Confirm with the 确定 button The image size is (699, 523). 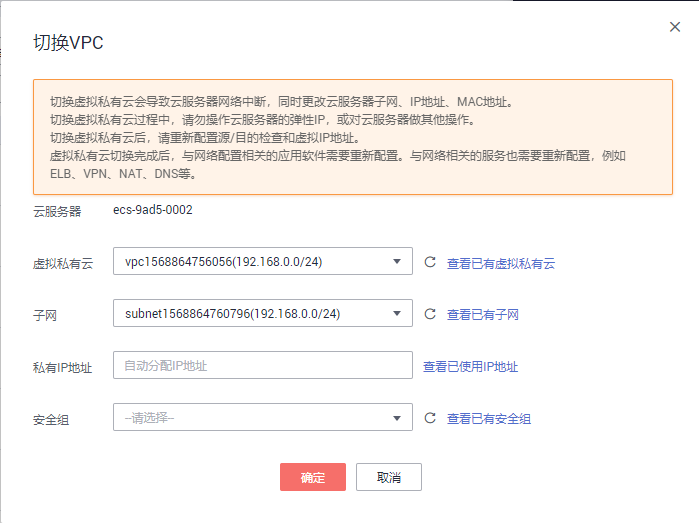(313, 477)
